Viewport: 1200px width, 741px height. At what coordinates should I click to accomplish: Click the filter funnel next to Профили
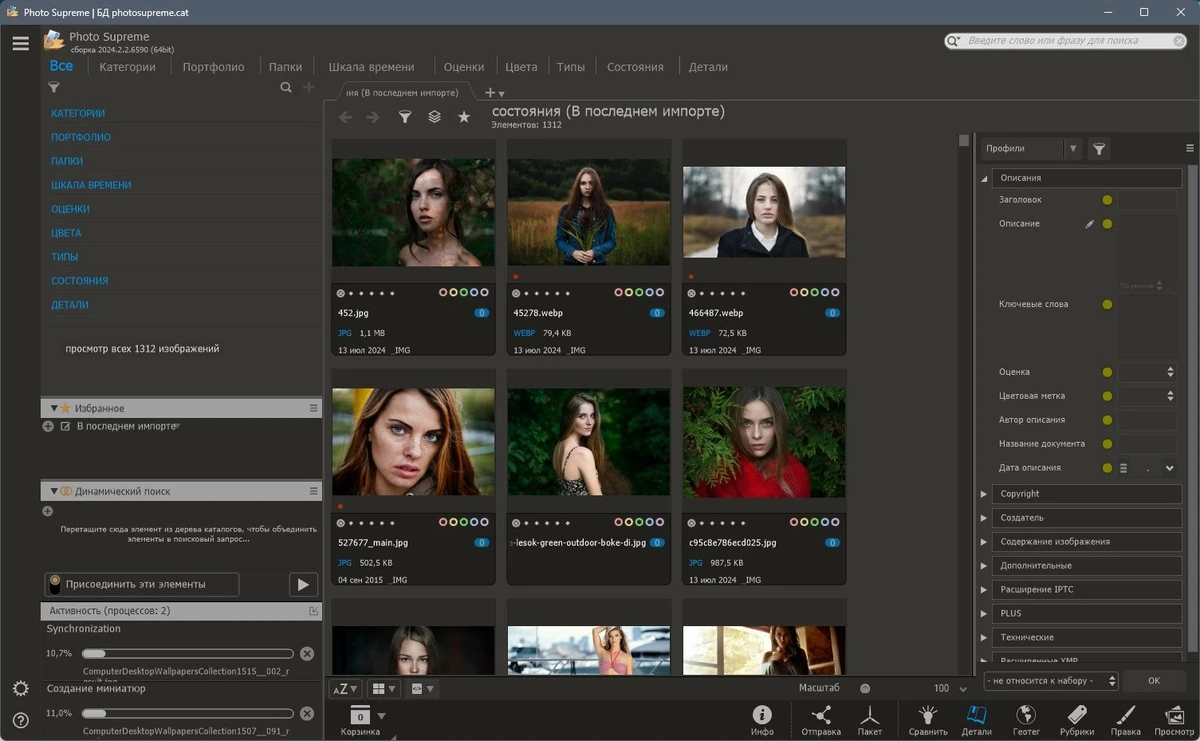point(1099,149)
